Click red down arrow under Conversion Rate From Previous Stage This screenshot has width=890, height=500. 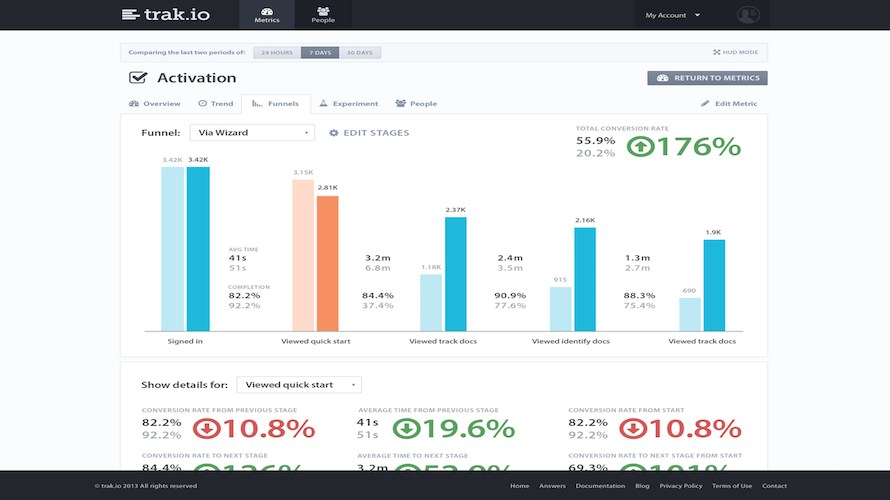tap(207, 428)
